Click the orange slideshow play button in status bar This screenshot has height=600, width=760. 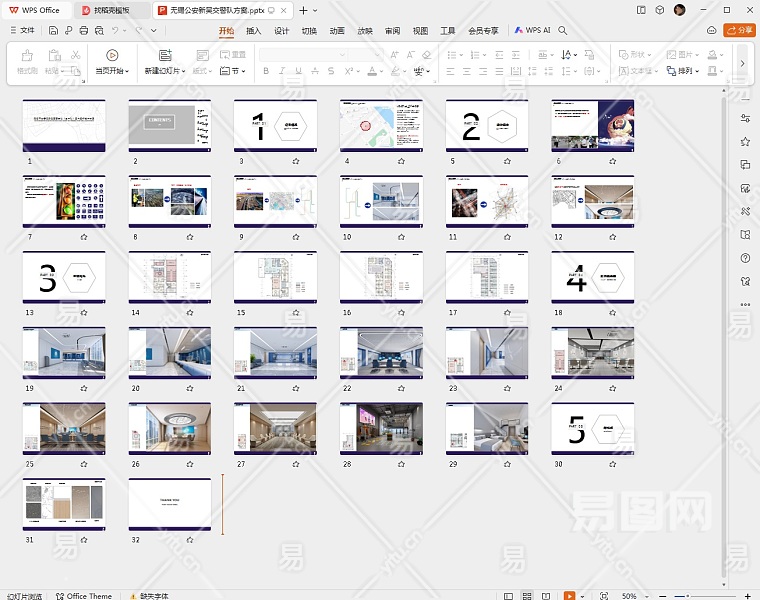pyautogui.click(x=569, y=595)
